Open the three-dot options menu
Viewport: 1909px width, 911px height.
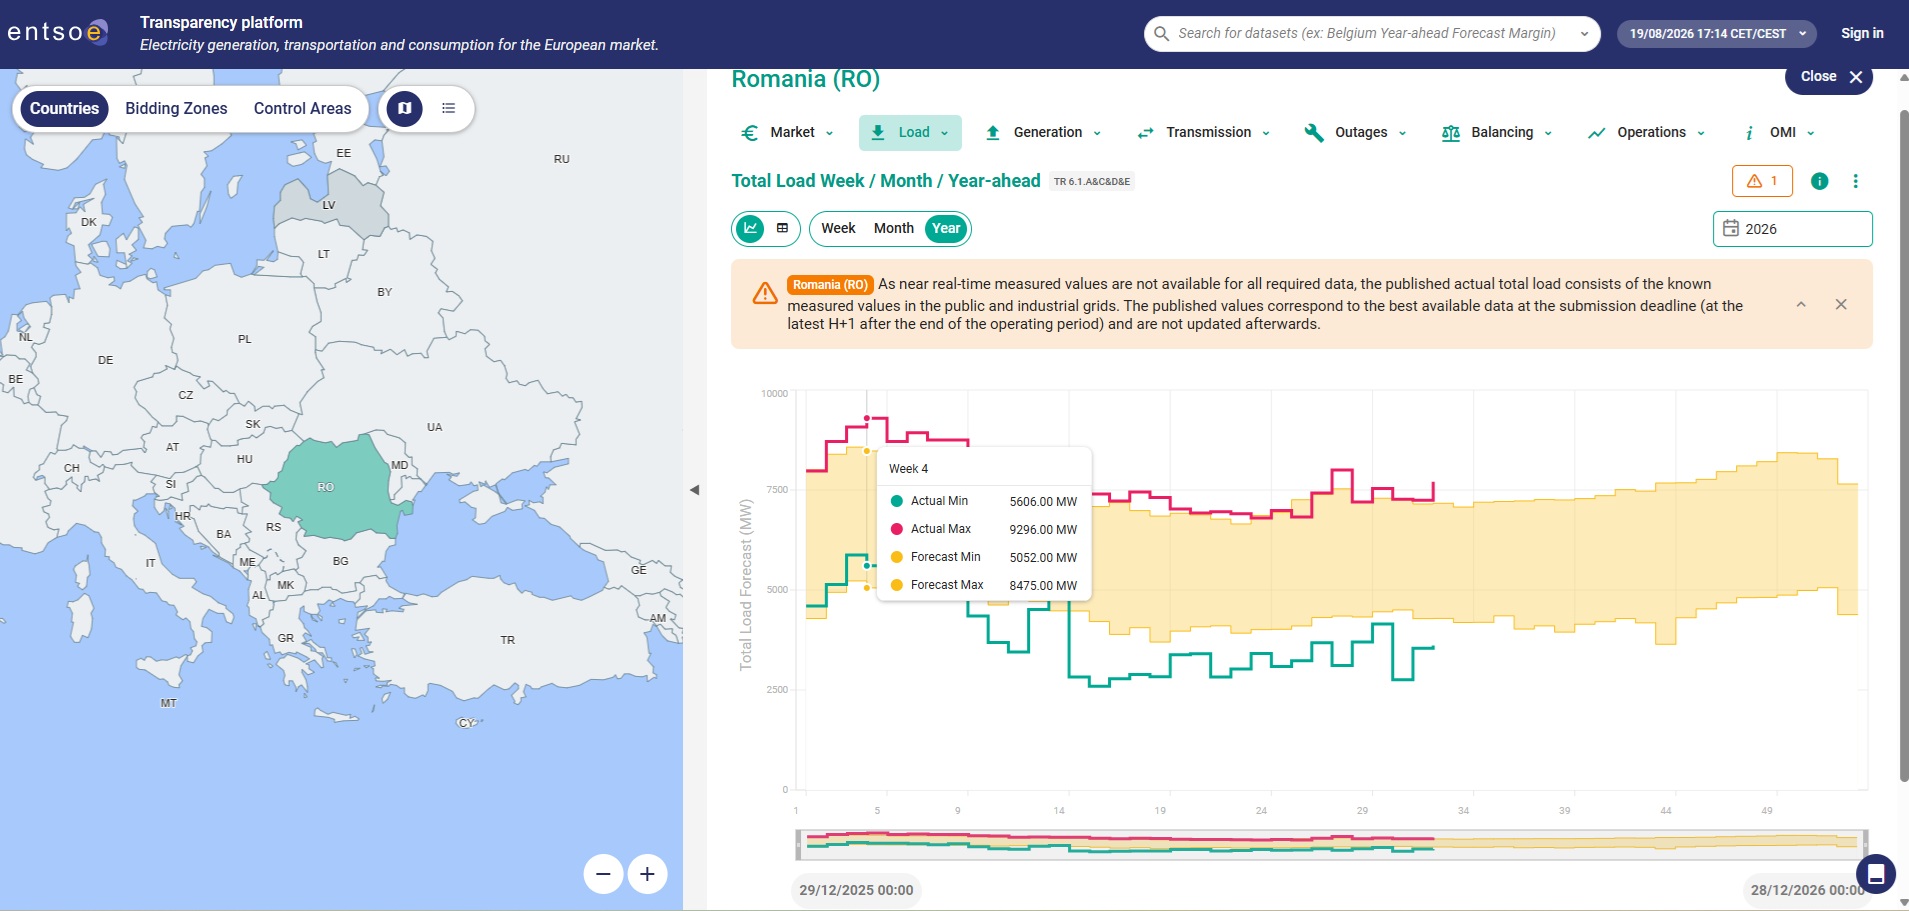1856,181
